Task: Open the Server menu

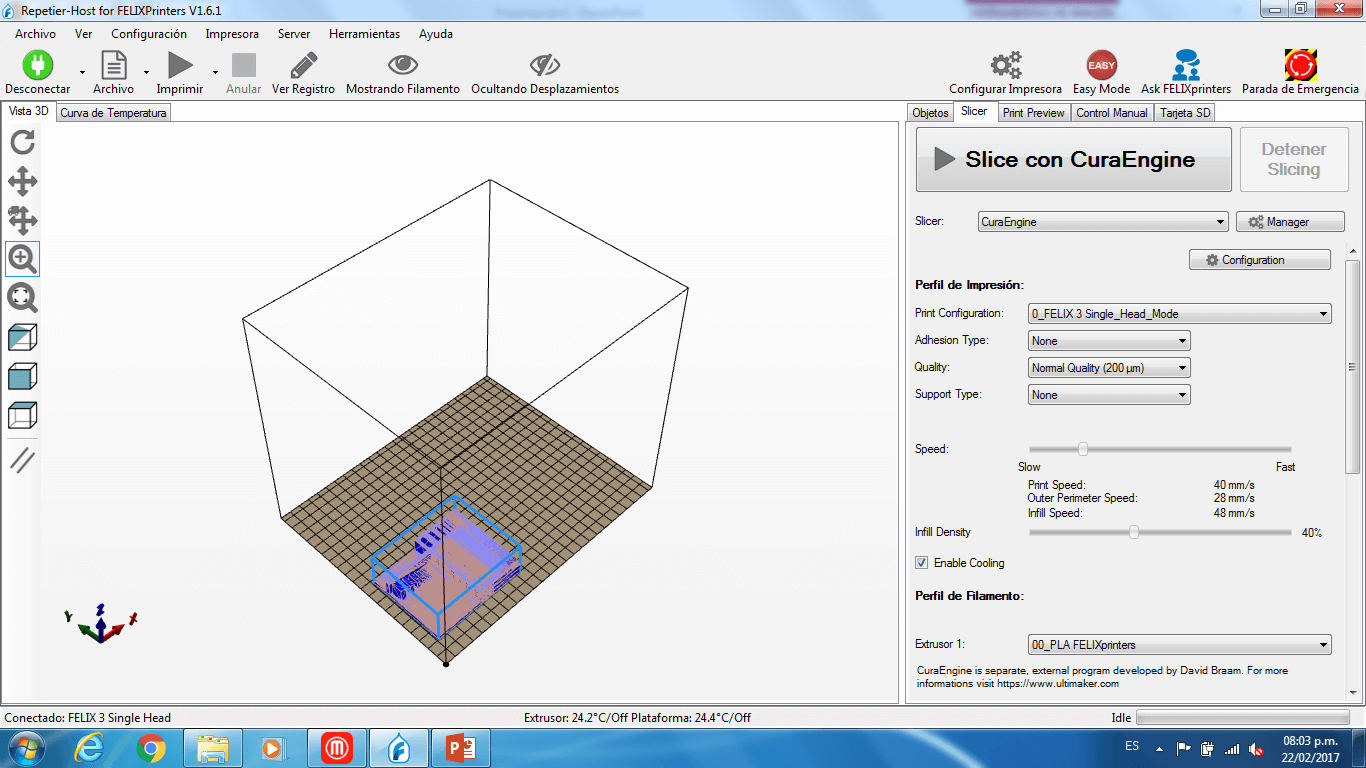Action: [294, 34]
